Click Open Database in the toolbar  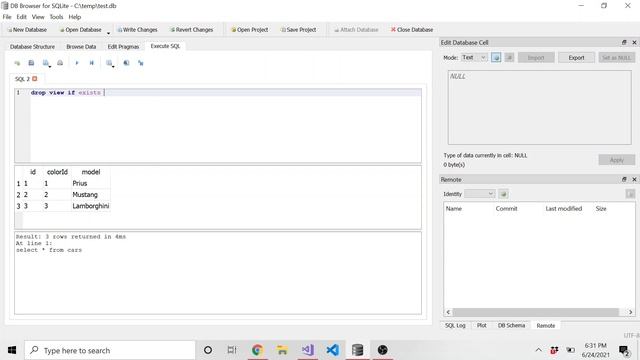81,30
